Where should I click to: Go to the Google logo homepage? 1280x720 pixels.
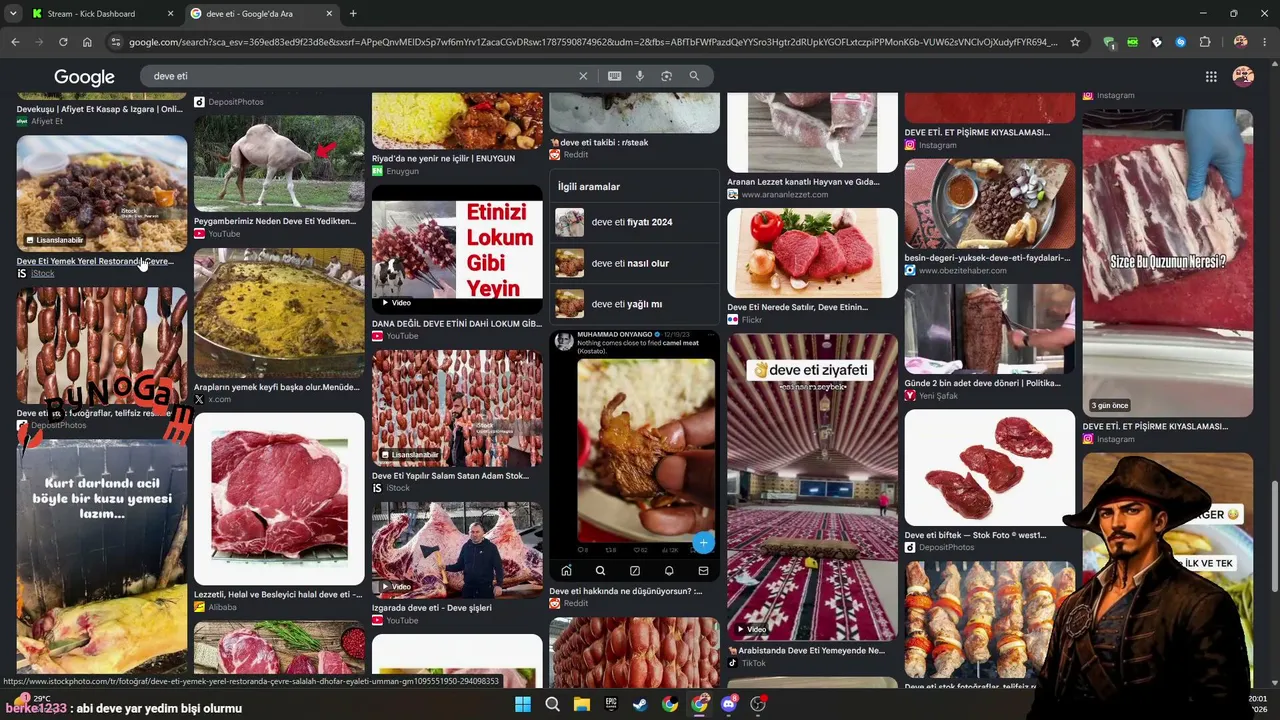tap(84, 77)
